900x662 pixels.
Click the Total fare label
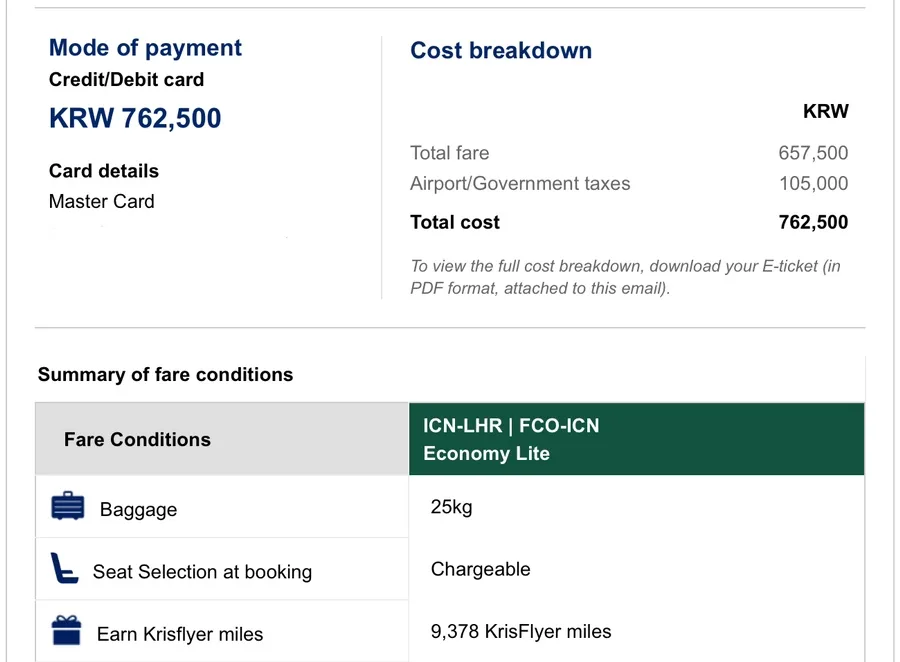click(450, 153)
